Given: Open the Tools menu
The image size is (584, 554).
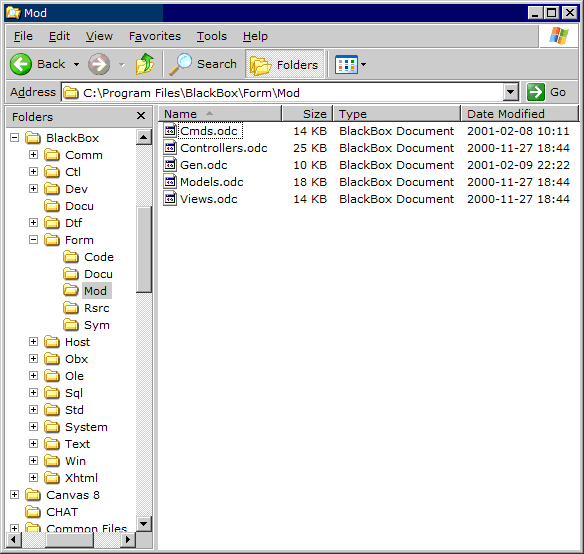Looking at the screenshot, I should coord(212,36).
